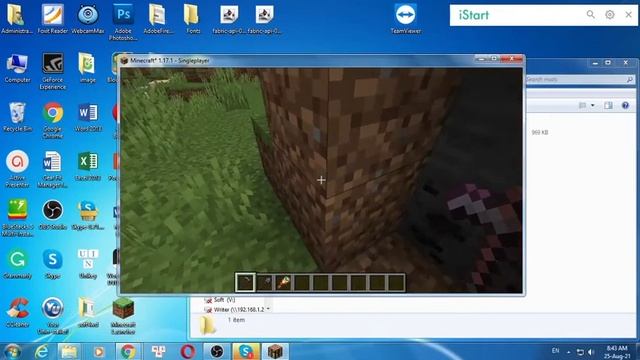Open Internet Explorer from the taskbar

[x=41, y=351]
